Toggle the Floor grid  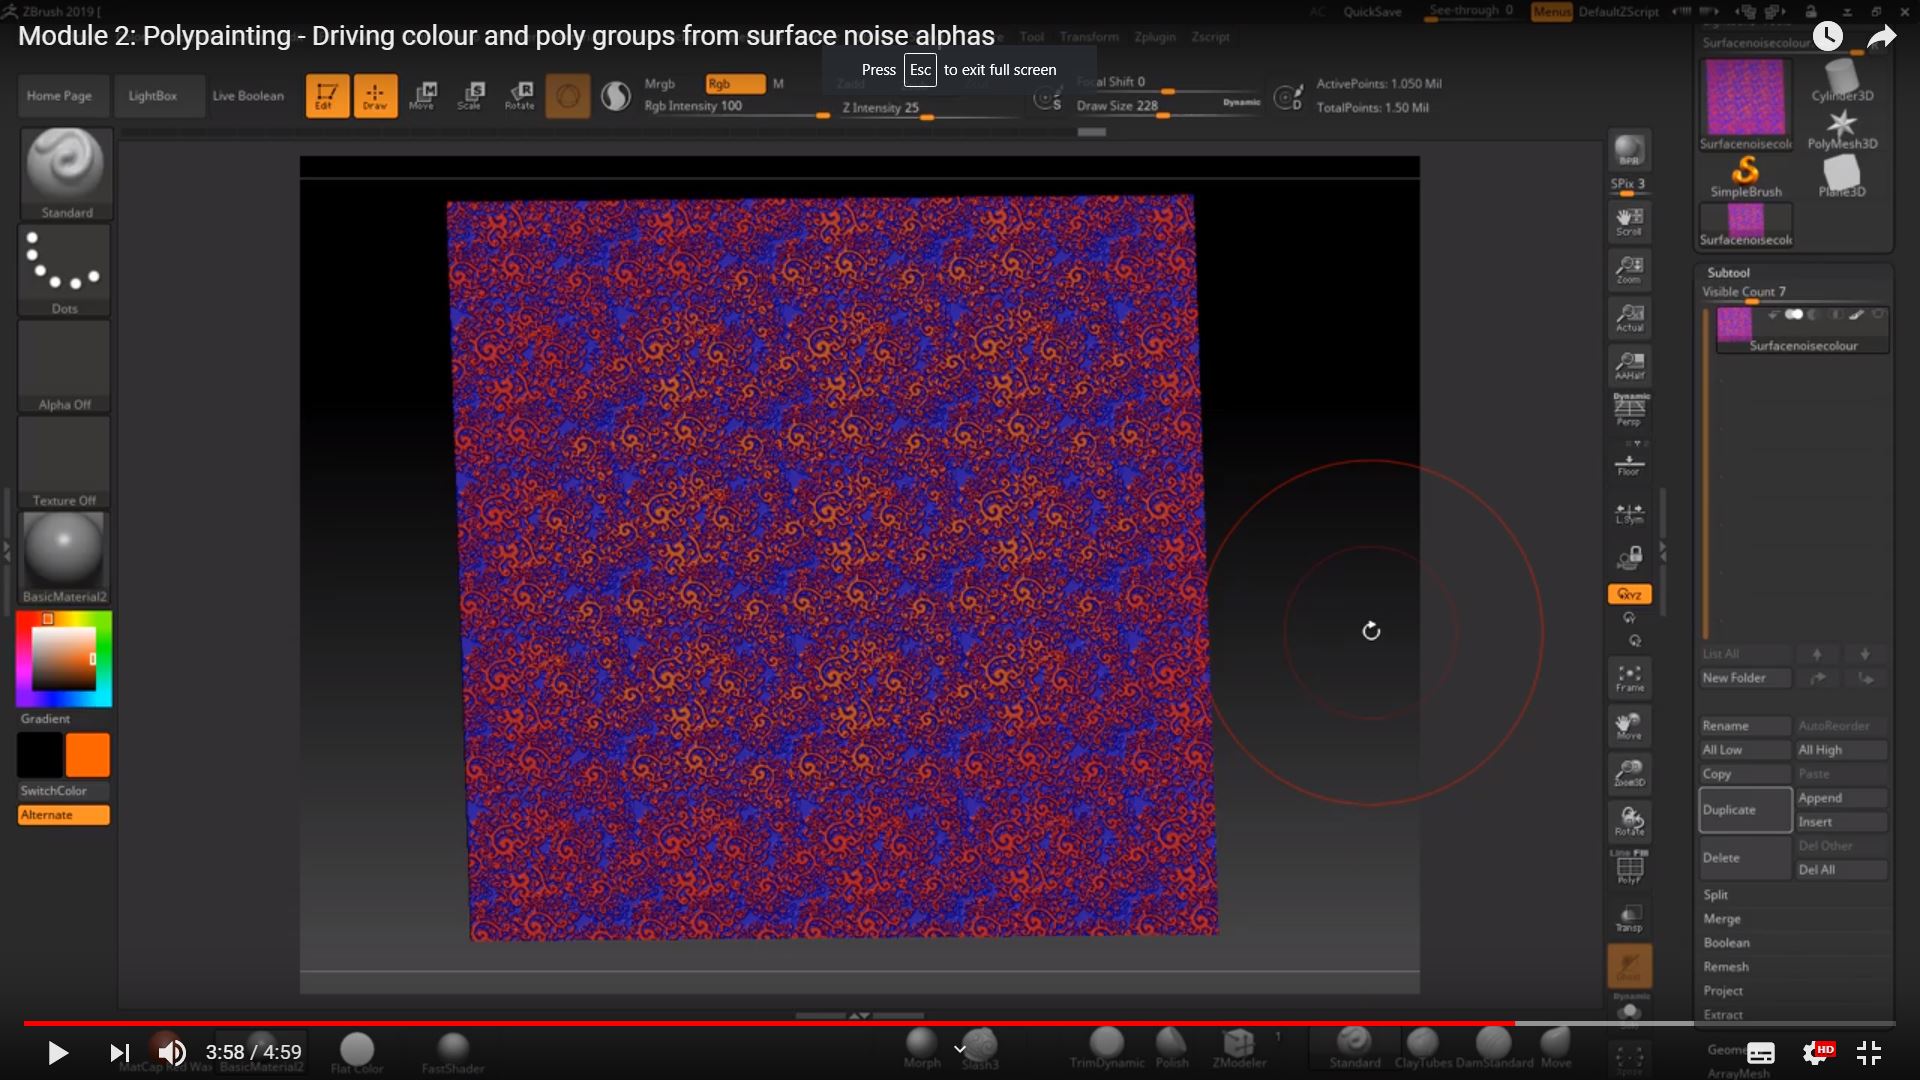click(1629, 464)
